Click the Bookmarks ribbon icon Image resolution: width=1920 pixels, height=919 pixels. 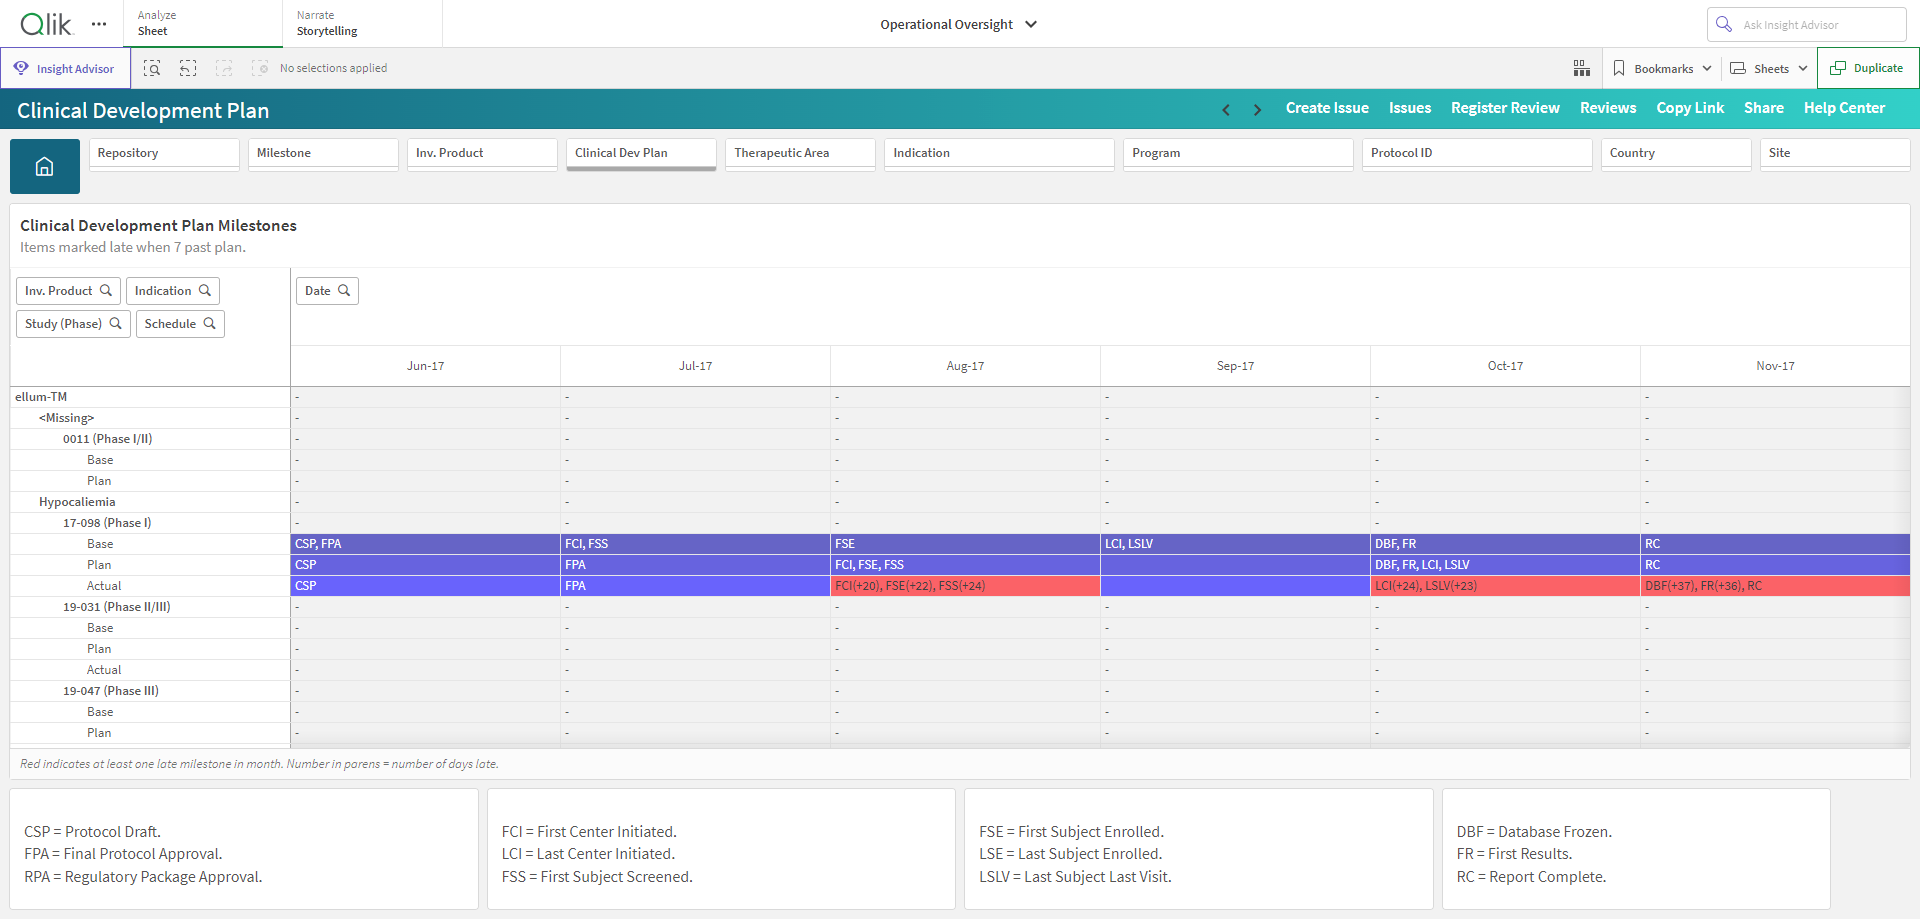1619,68
